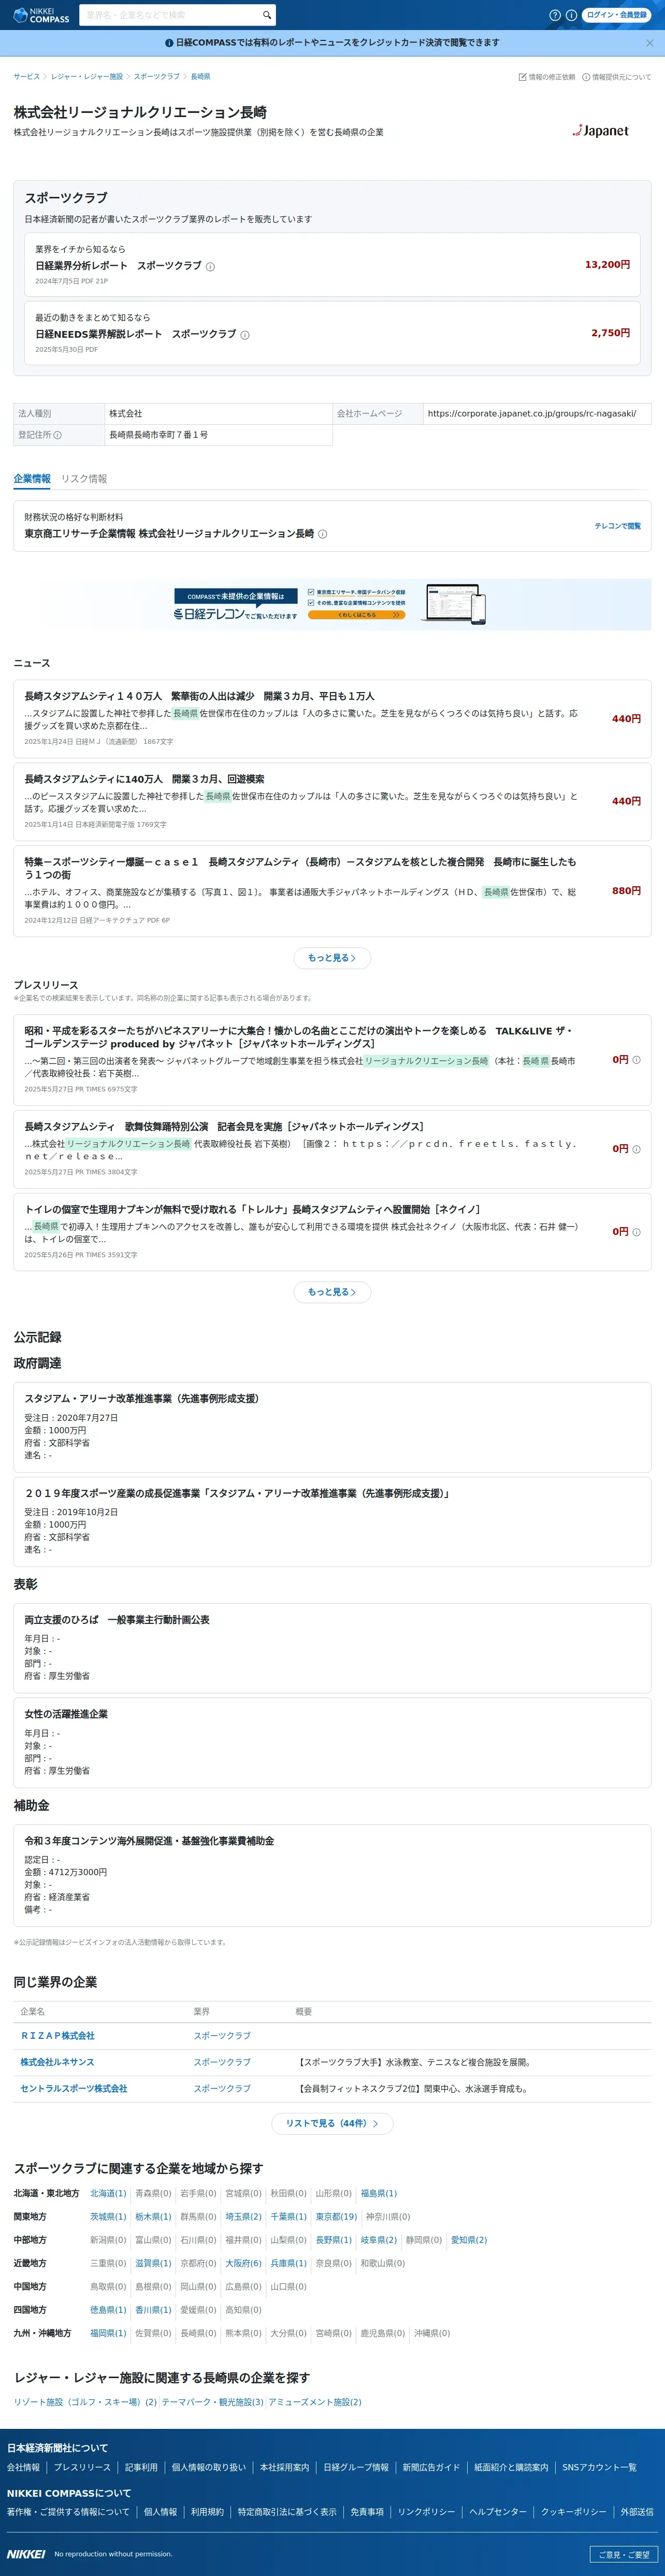Open 大阪府(6) region link
Viewport: 665px width, 2576px height.
(x=243, y=2263)
